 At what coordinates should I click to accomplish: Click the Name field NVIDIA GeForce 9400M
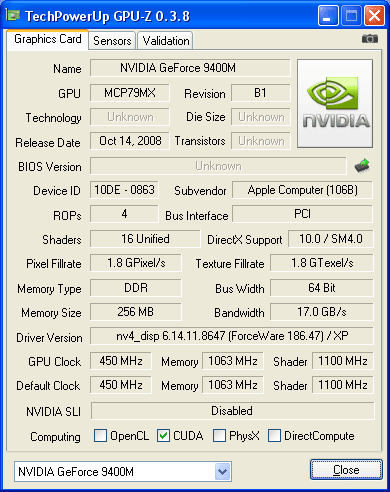[190, 68]
